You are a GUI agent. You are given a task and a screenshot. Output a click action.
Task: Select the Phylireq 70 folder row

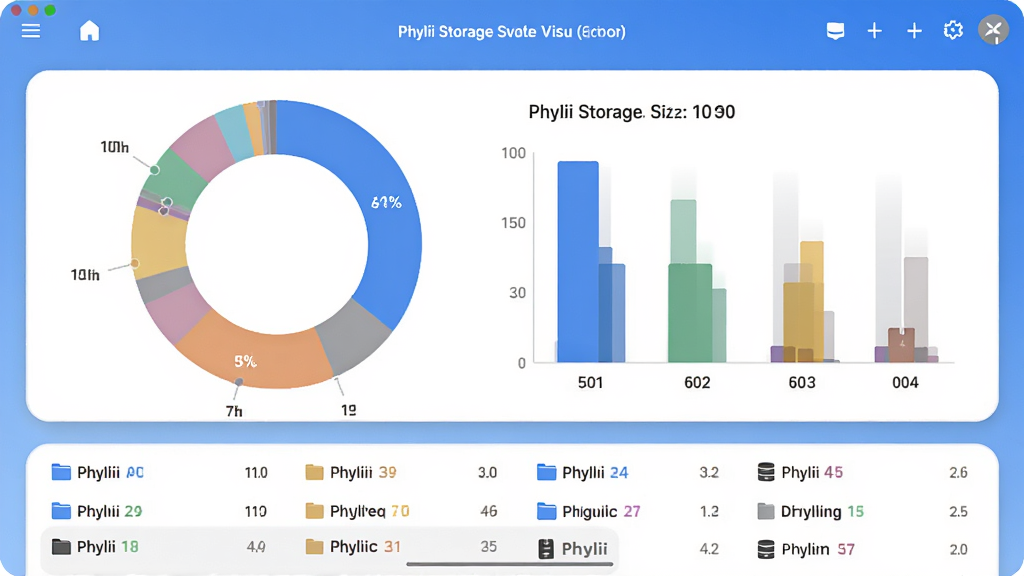click(400, 511)
